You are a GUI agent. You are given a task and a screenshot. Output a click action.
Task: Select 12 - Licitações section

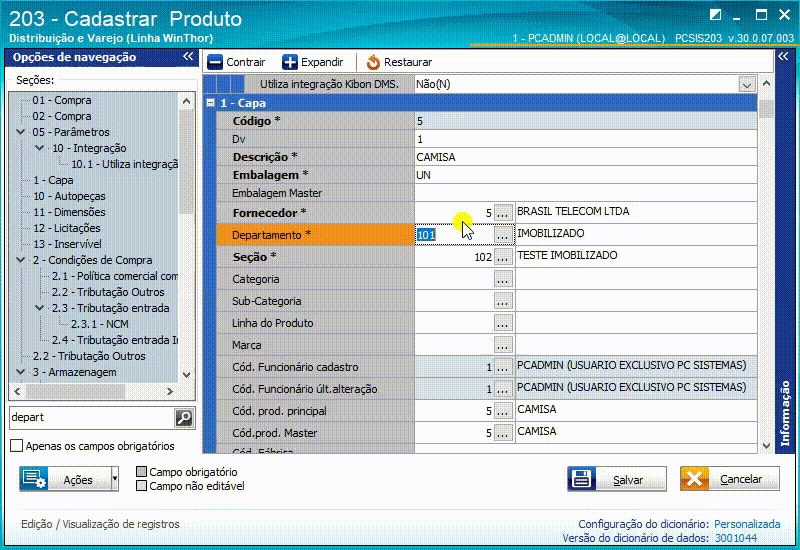click(x=67, y=228)
